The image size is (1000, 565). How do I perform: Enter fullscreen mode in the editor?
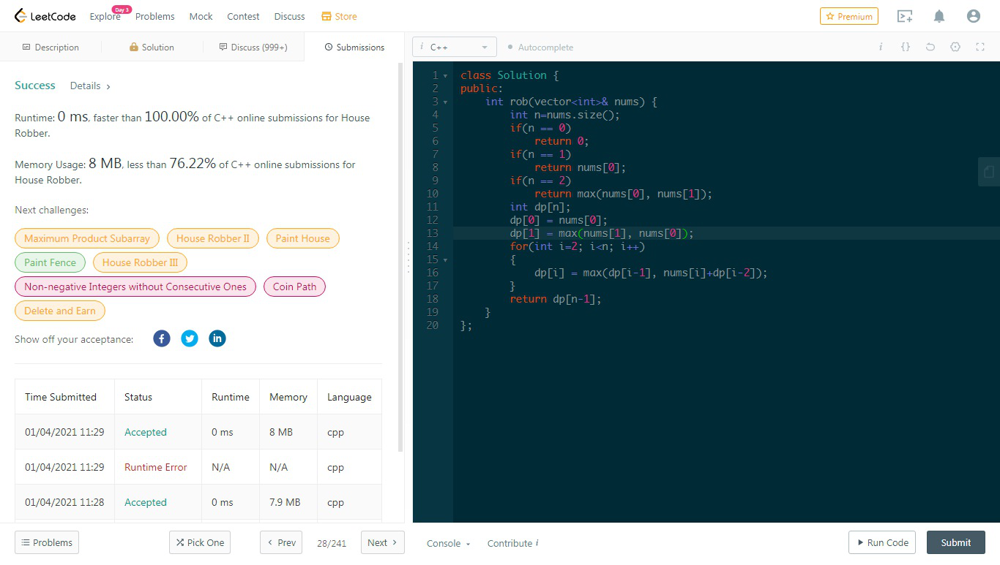pos(980,47)
